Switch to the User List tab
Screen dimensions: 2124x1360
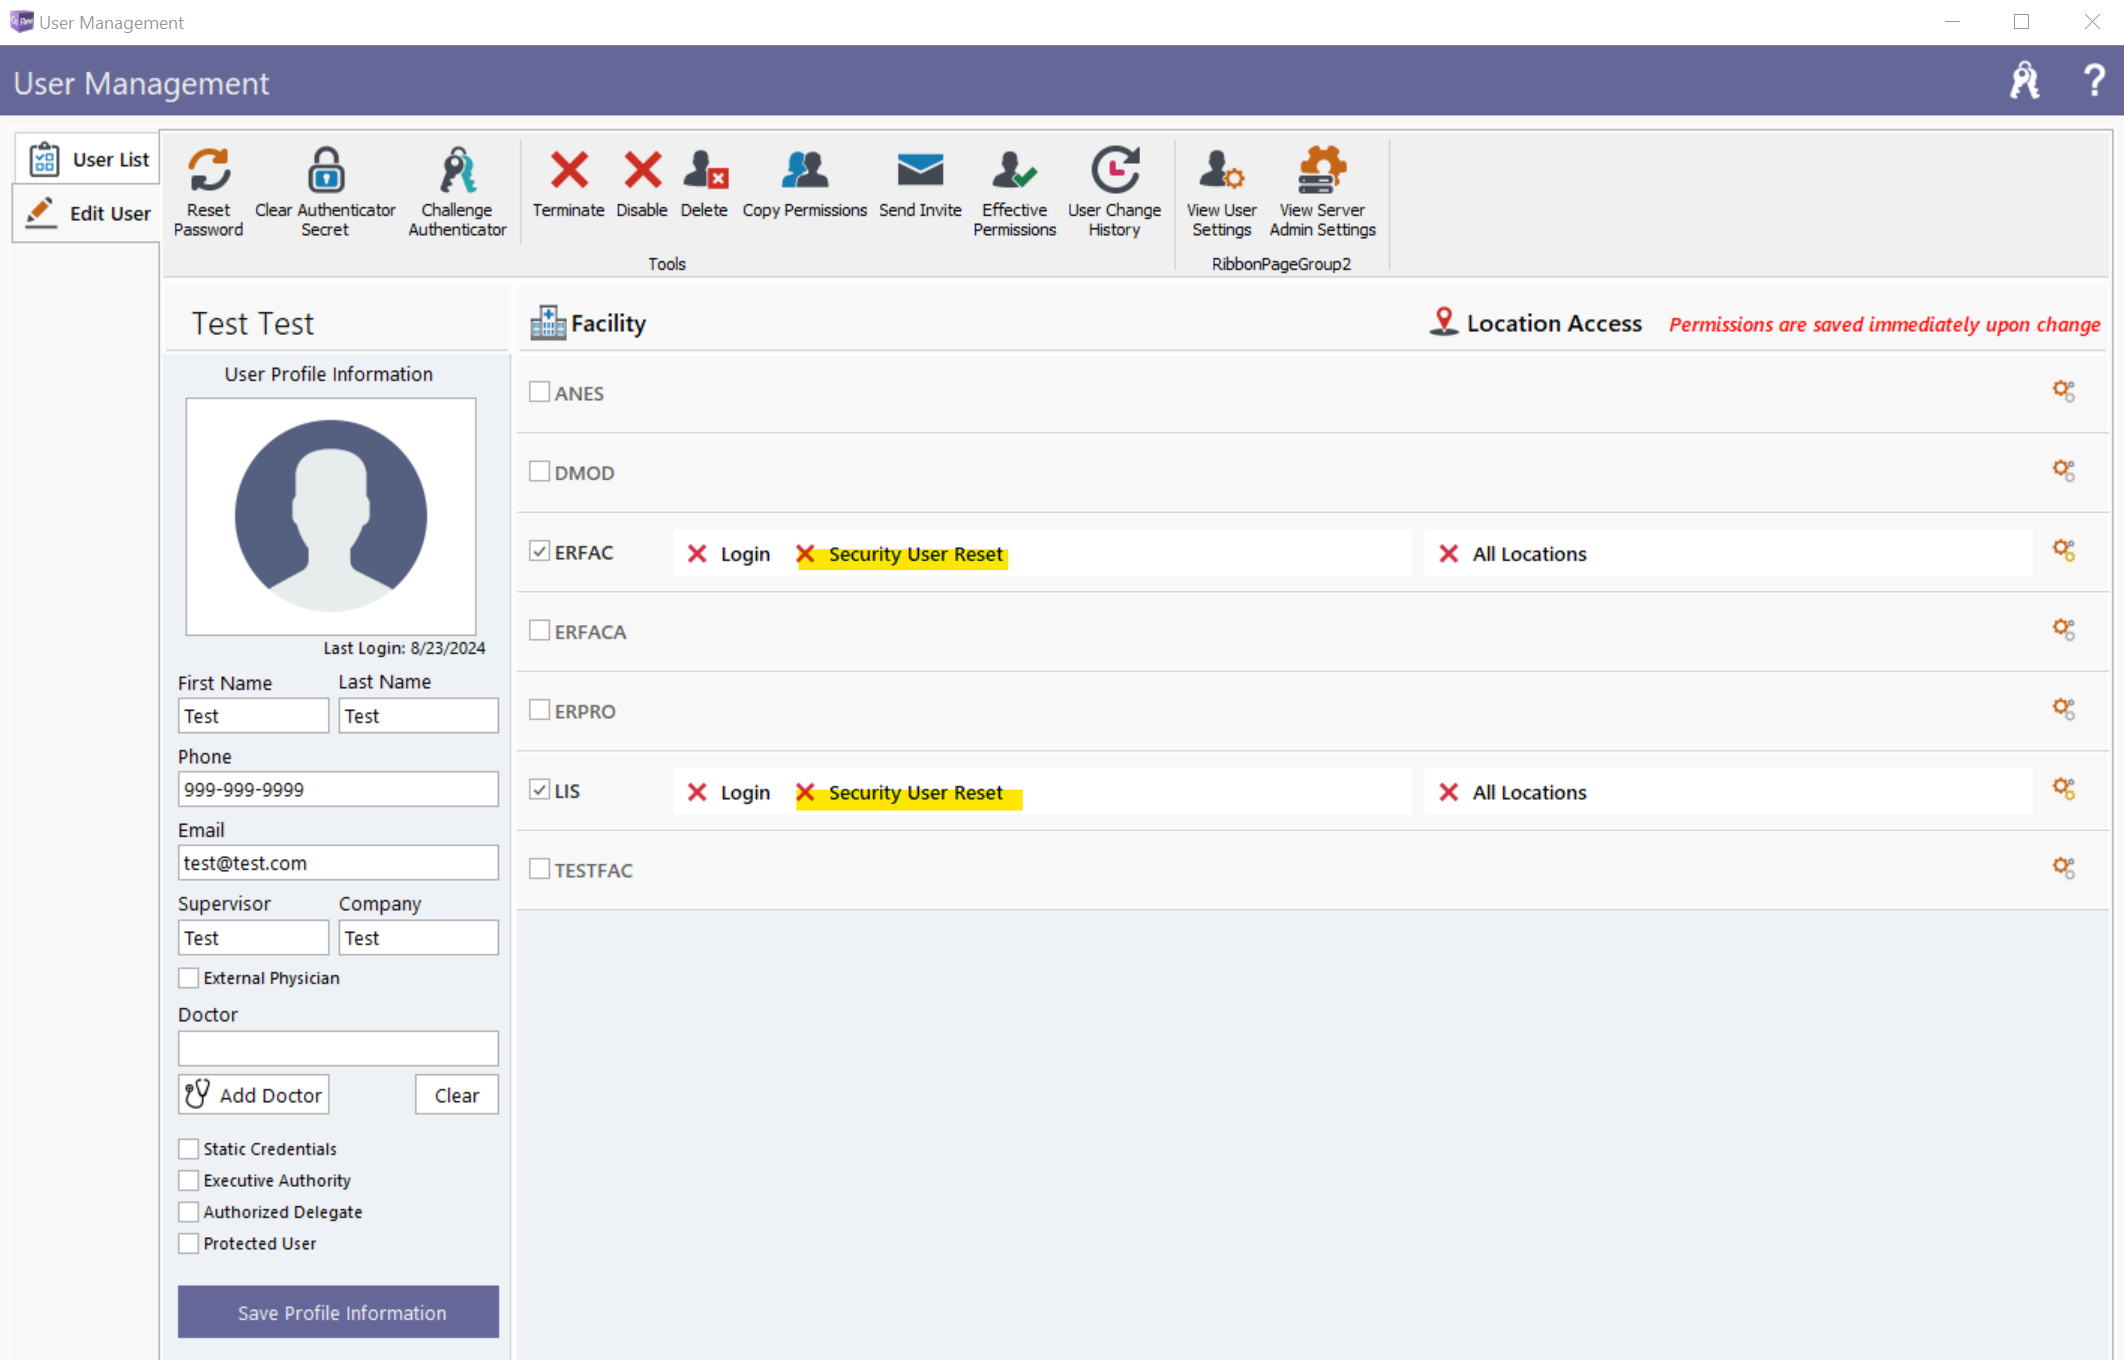88,159
